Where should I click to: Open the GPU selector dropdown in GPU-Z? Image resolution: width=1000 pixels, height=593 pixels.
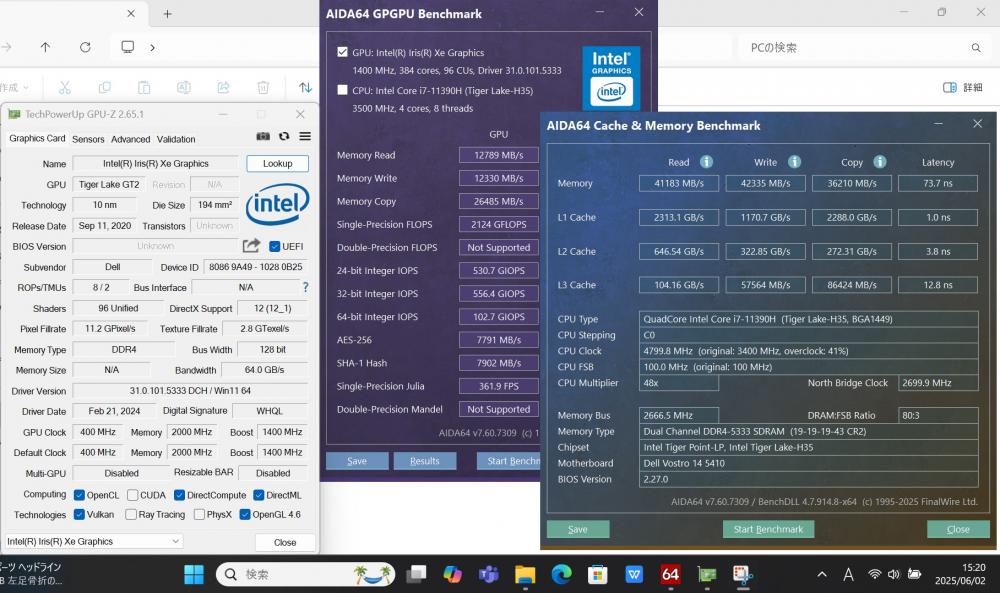(x=94, y=541)
